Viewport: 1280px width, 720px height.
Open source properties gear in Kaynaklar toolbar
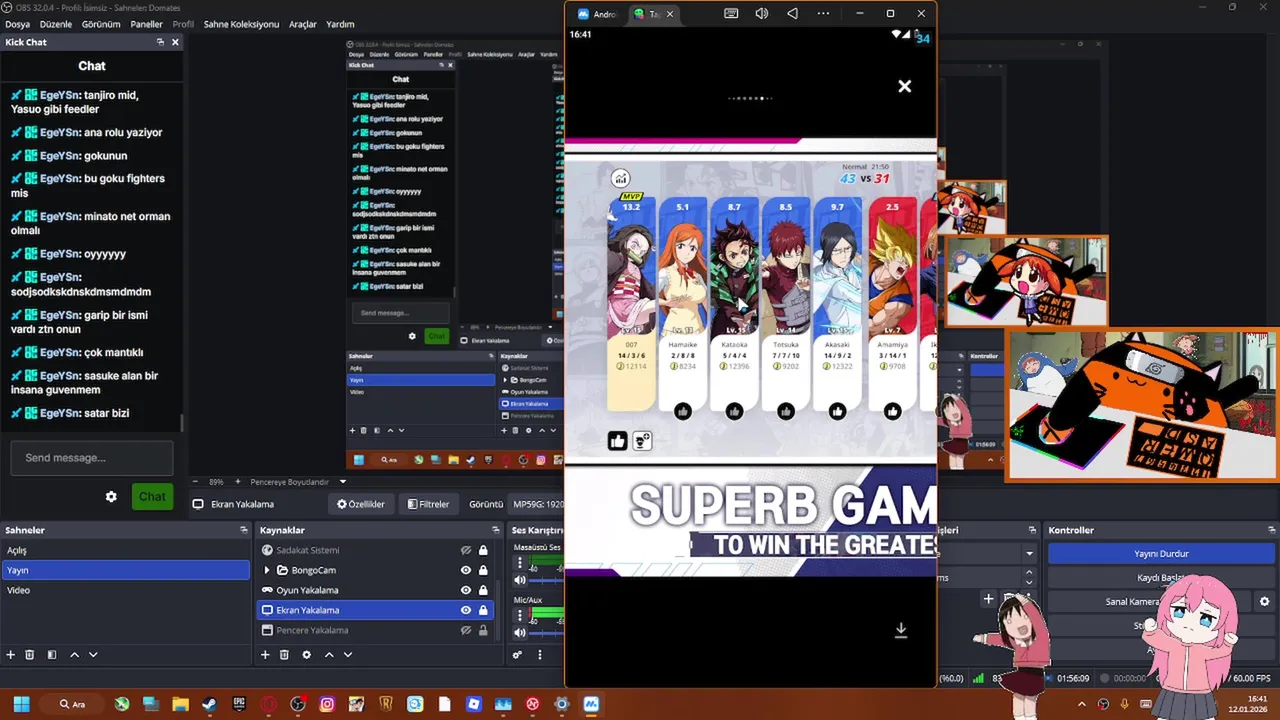tap(306, 655)
